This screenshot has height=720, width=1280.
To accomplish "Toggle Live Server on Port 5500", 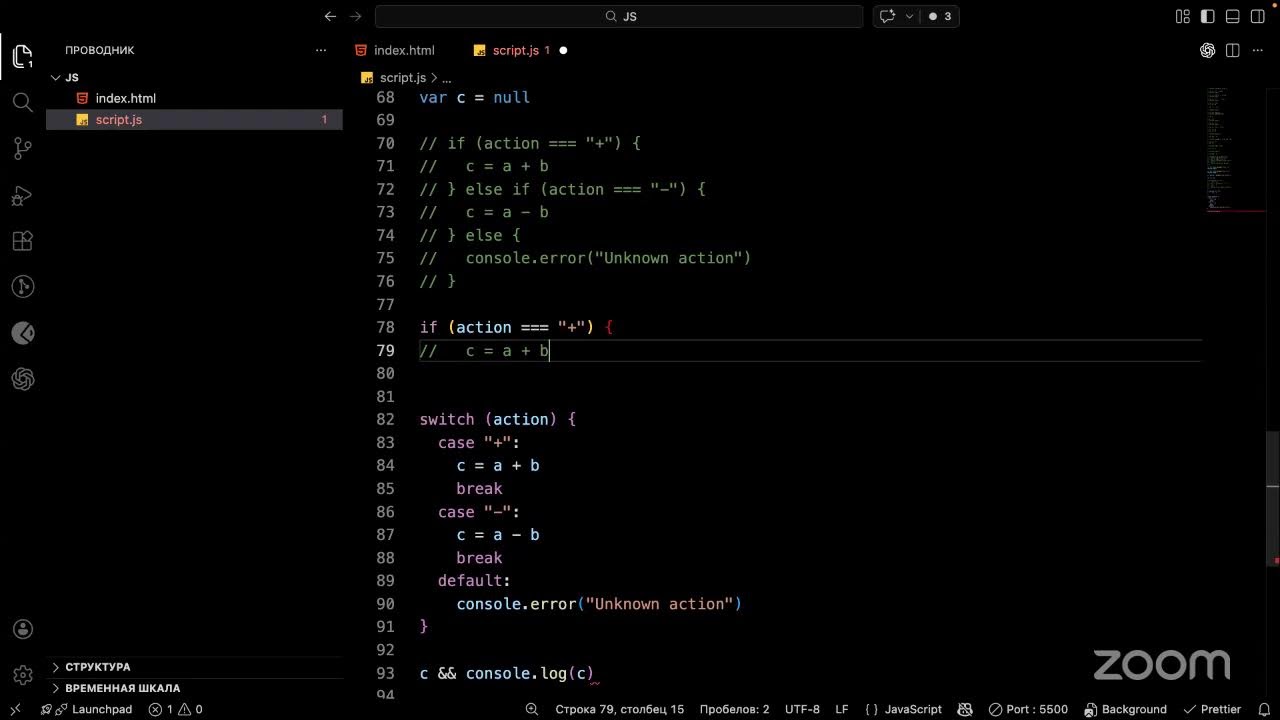I will (x=1028, y=709).
